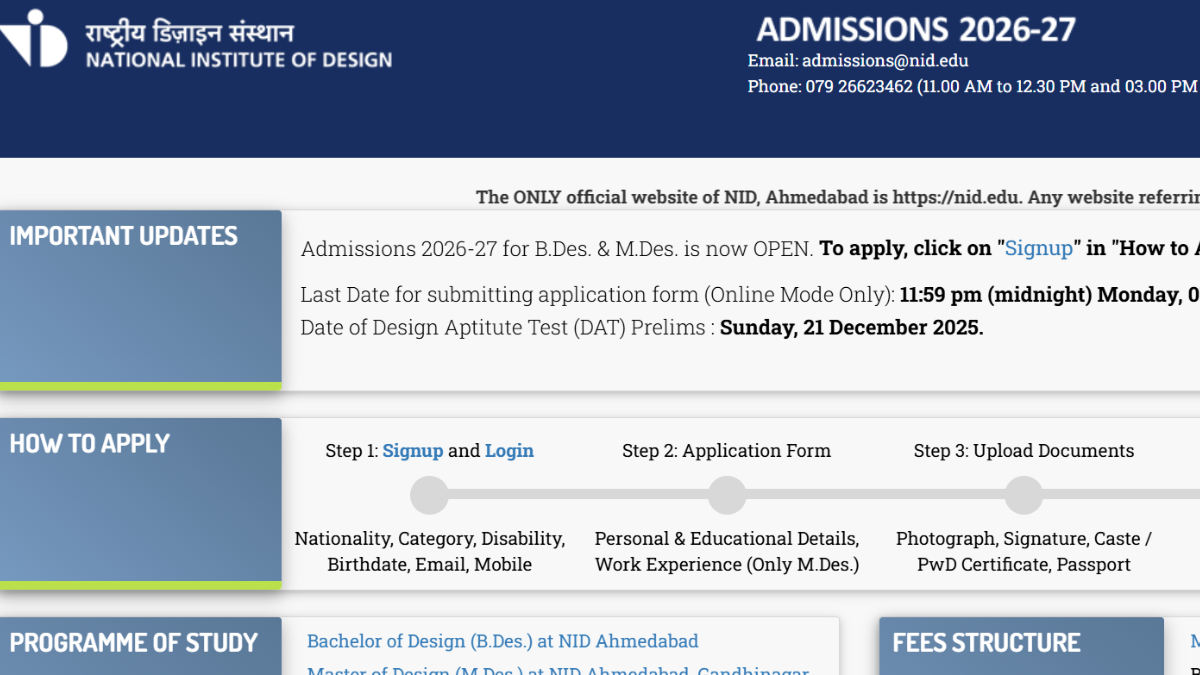Open the Master of Design programme link
Viewport: 1200px width, 675px height.
point(558,669)
